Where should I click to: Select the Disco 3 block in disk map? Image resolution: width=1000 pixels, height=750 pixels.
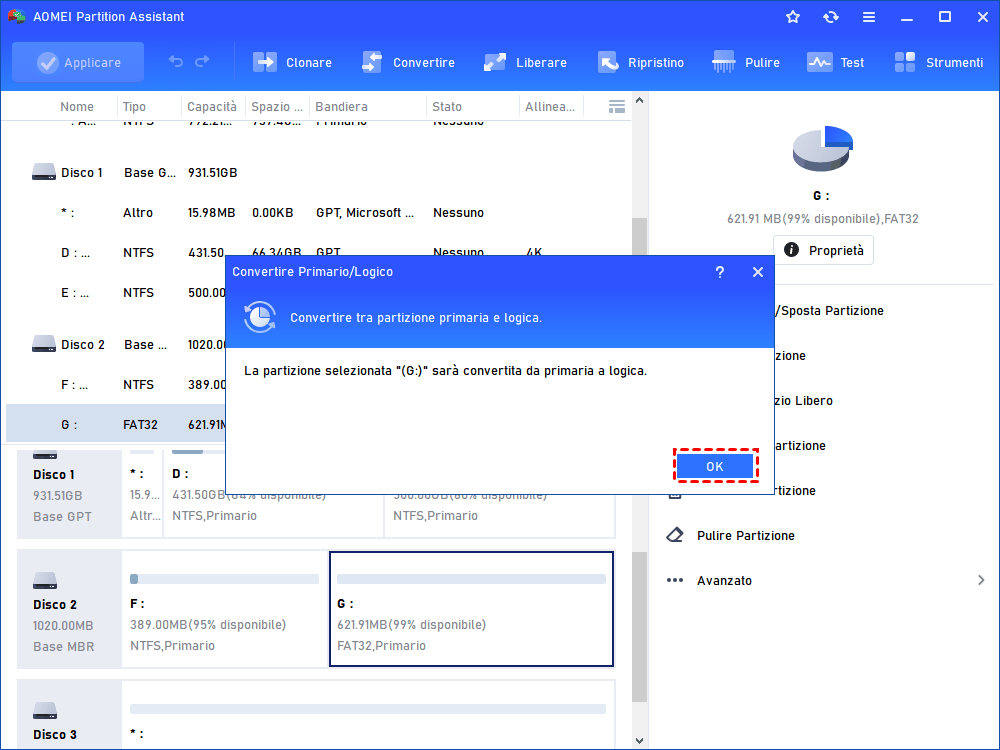pyautogui.click(x=69, y=715)
